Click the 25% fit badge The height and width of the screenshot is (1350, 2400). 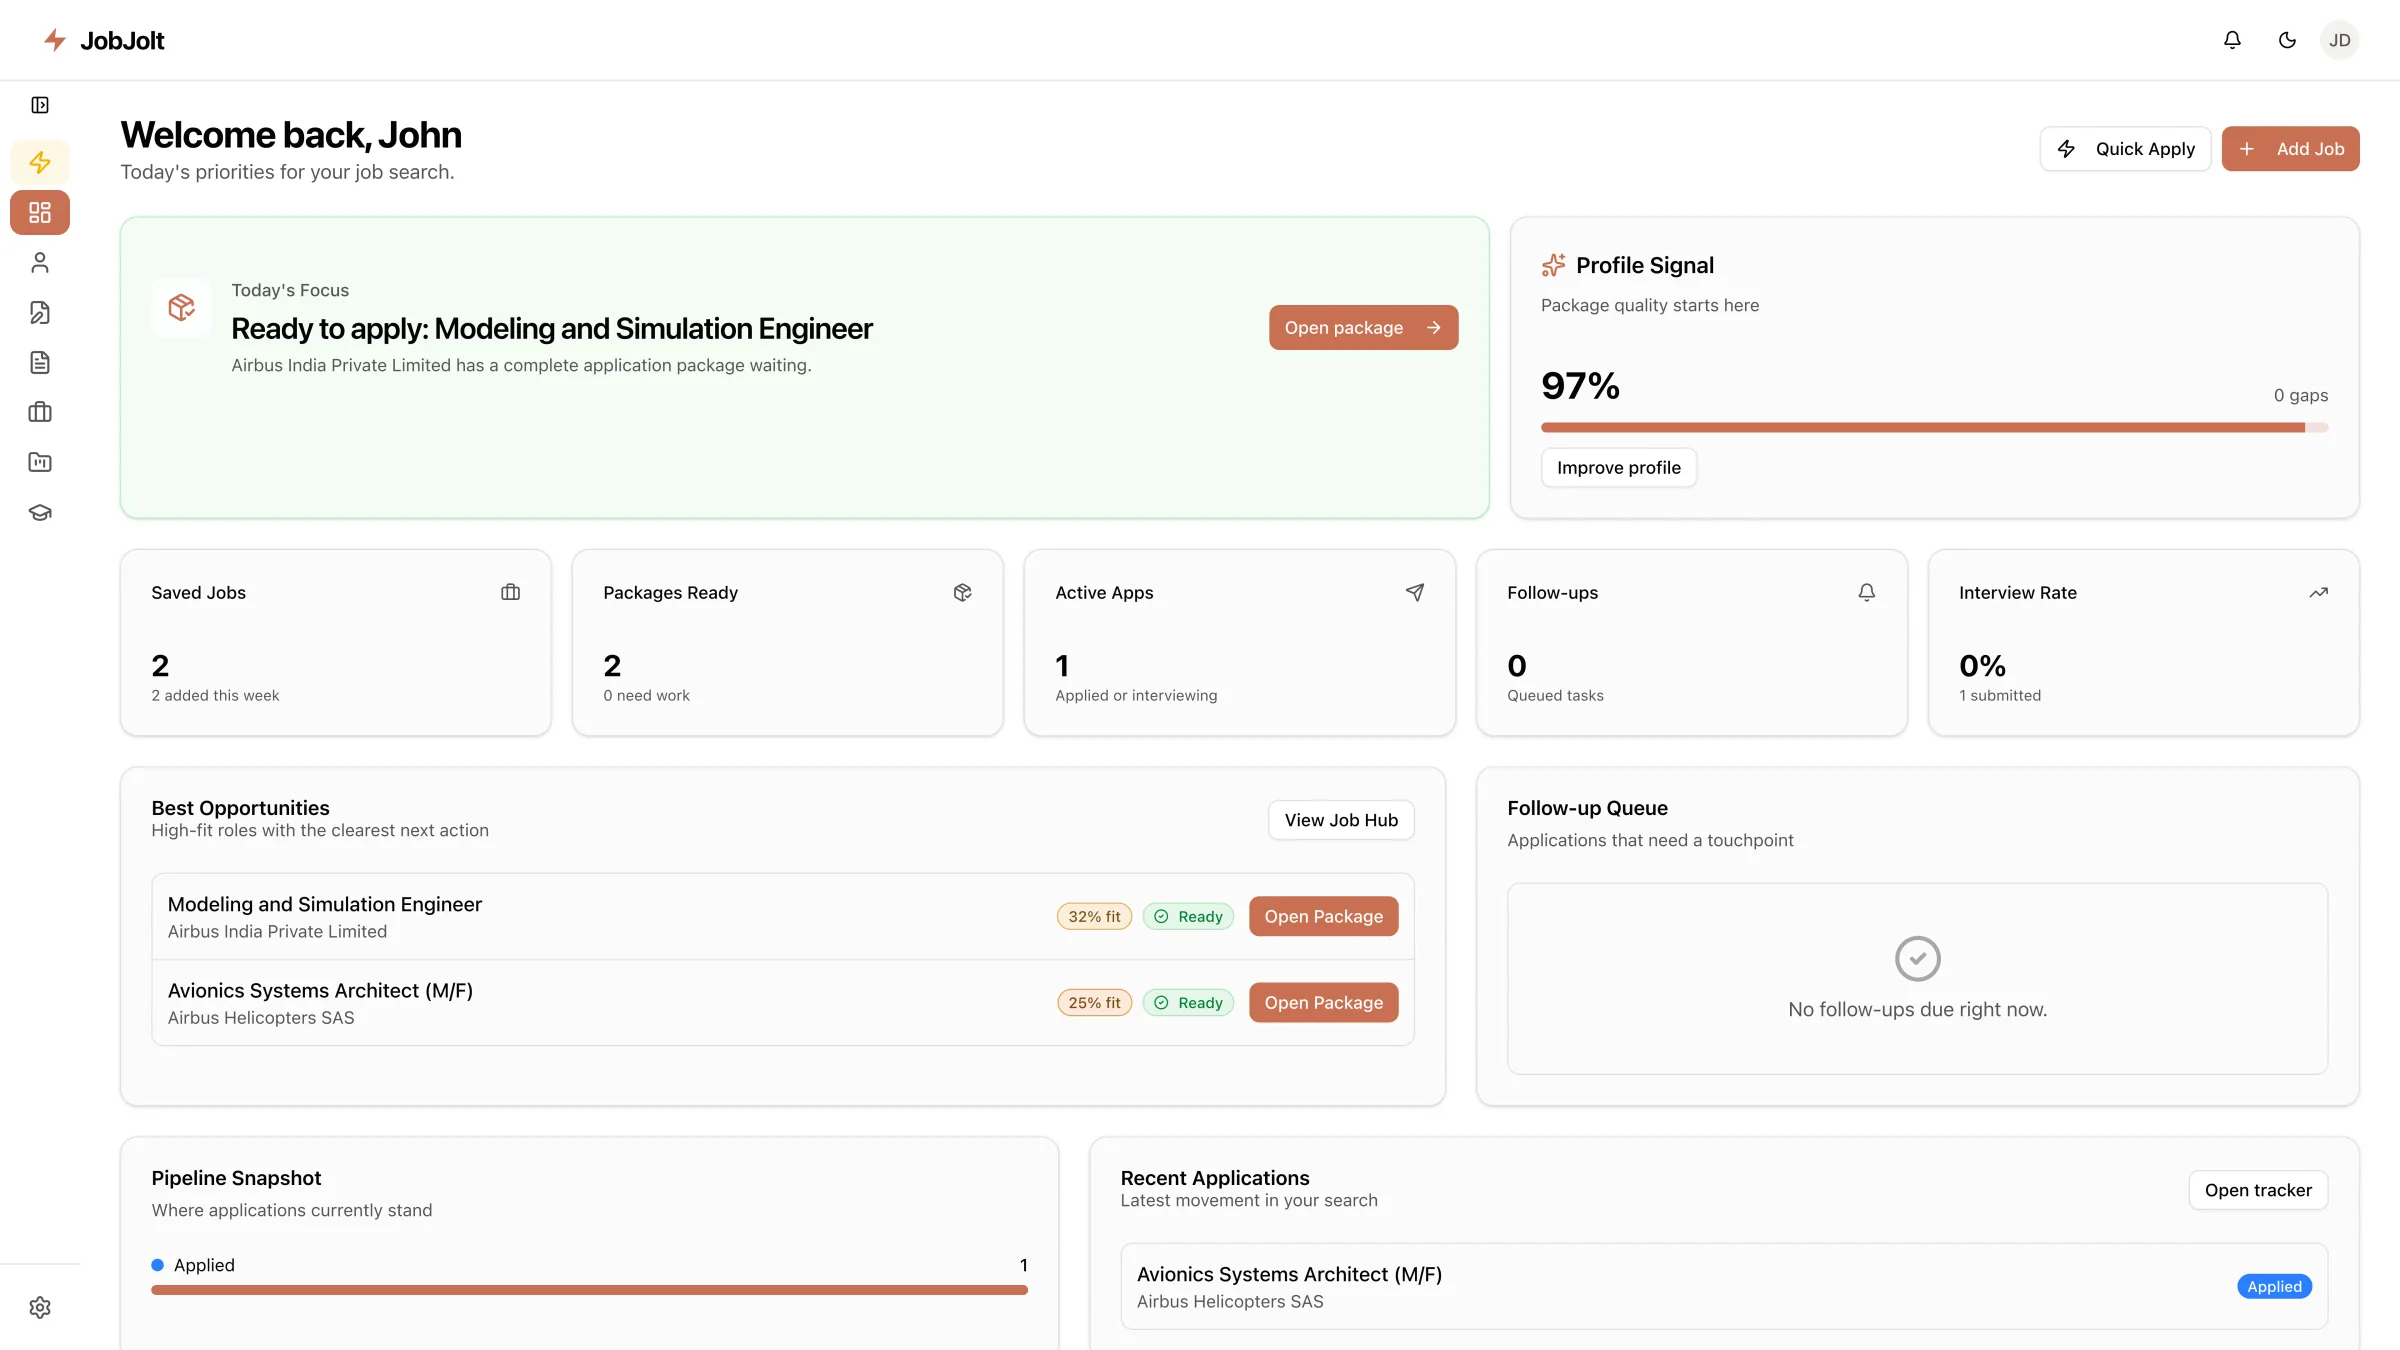coord(1094,1002)
